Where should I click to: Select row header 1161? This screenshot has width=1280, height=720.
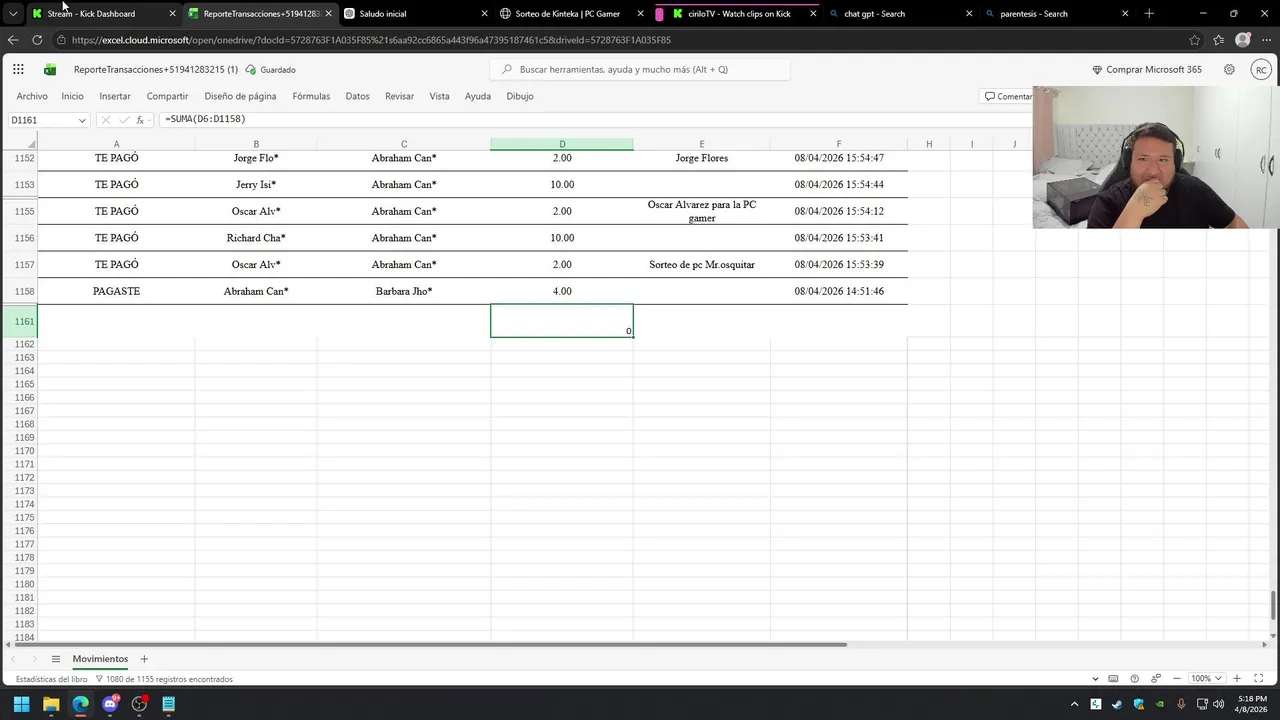(x=19, y=321)
